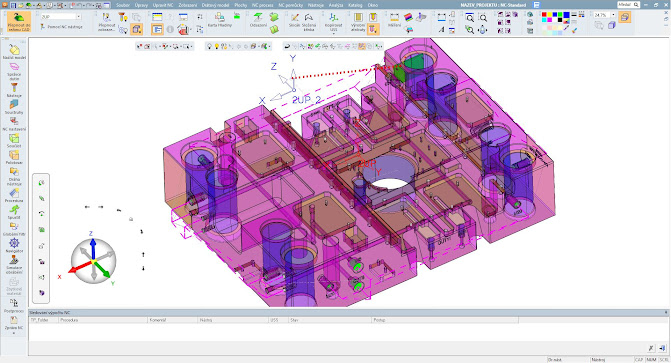Open Globální filtr in sidebar
This screenshot has width=671, height=363.
click(14, 229)
